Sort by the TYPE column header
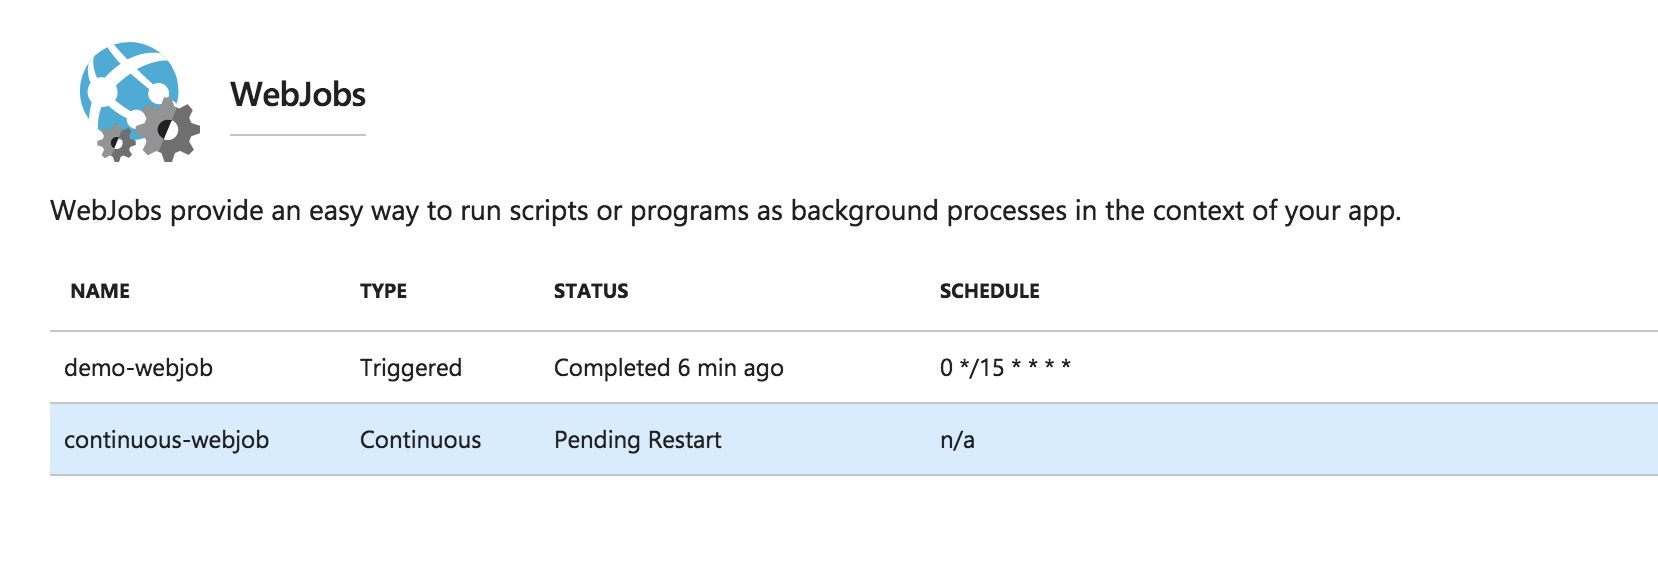 click(x=383, y=291)
